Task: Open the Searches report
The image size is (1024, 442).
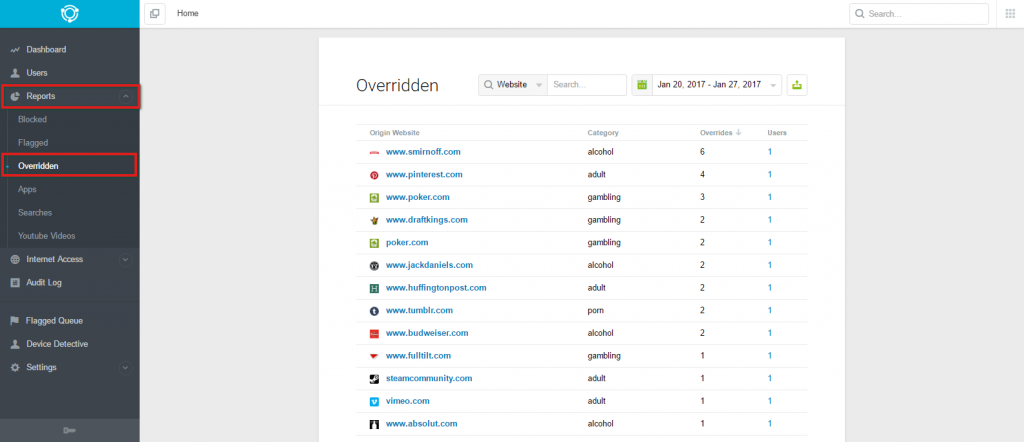Action: [35, 213]
